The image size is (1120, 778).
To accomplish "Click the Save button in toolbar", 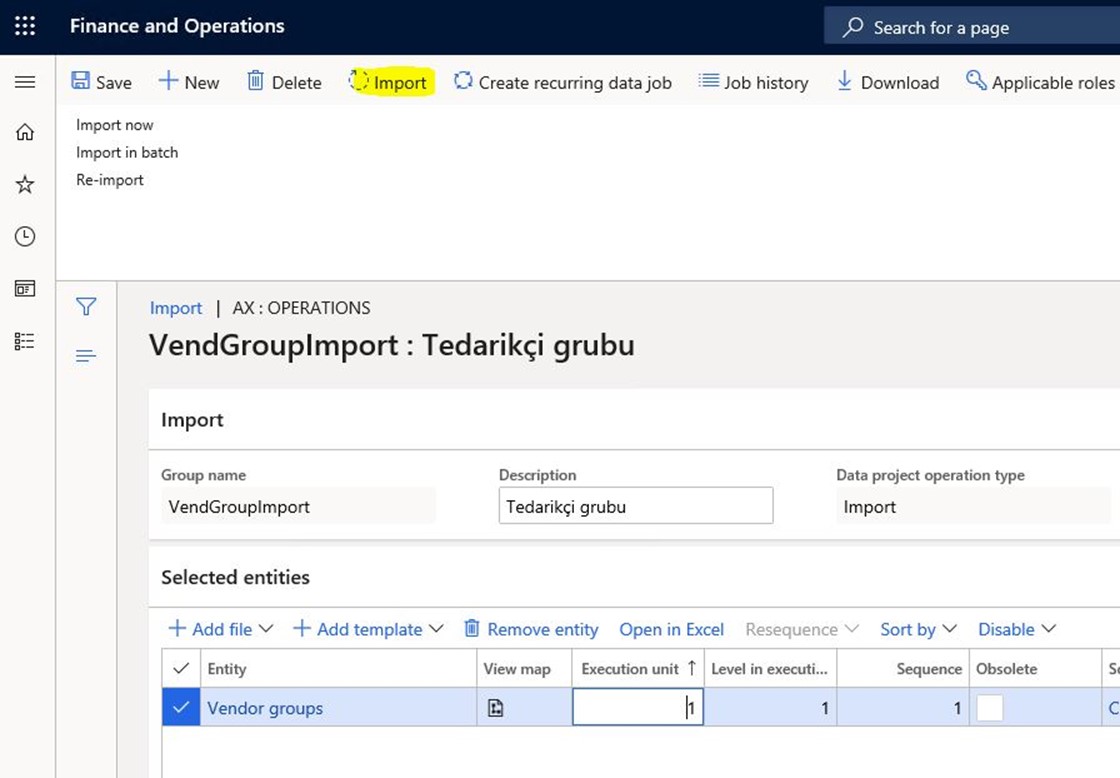I will tap(102, 82).
